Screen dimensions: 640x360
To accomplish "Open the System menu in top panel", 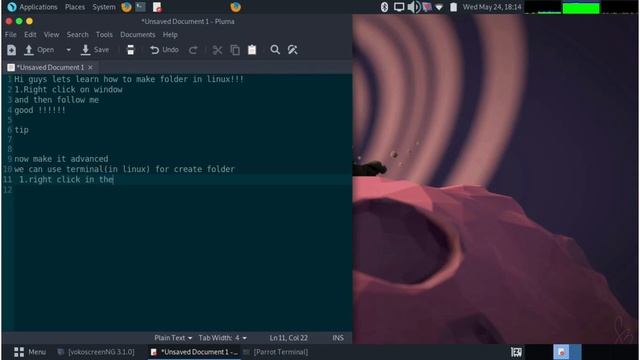I will [104, 7].
